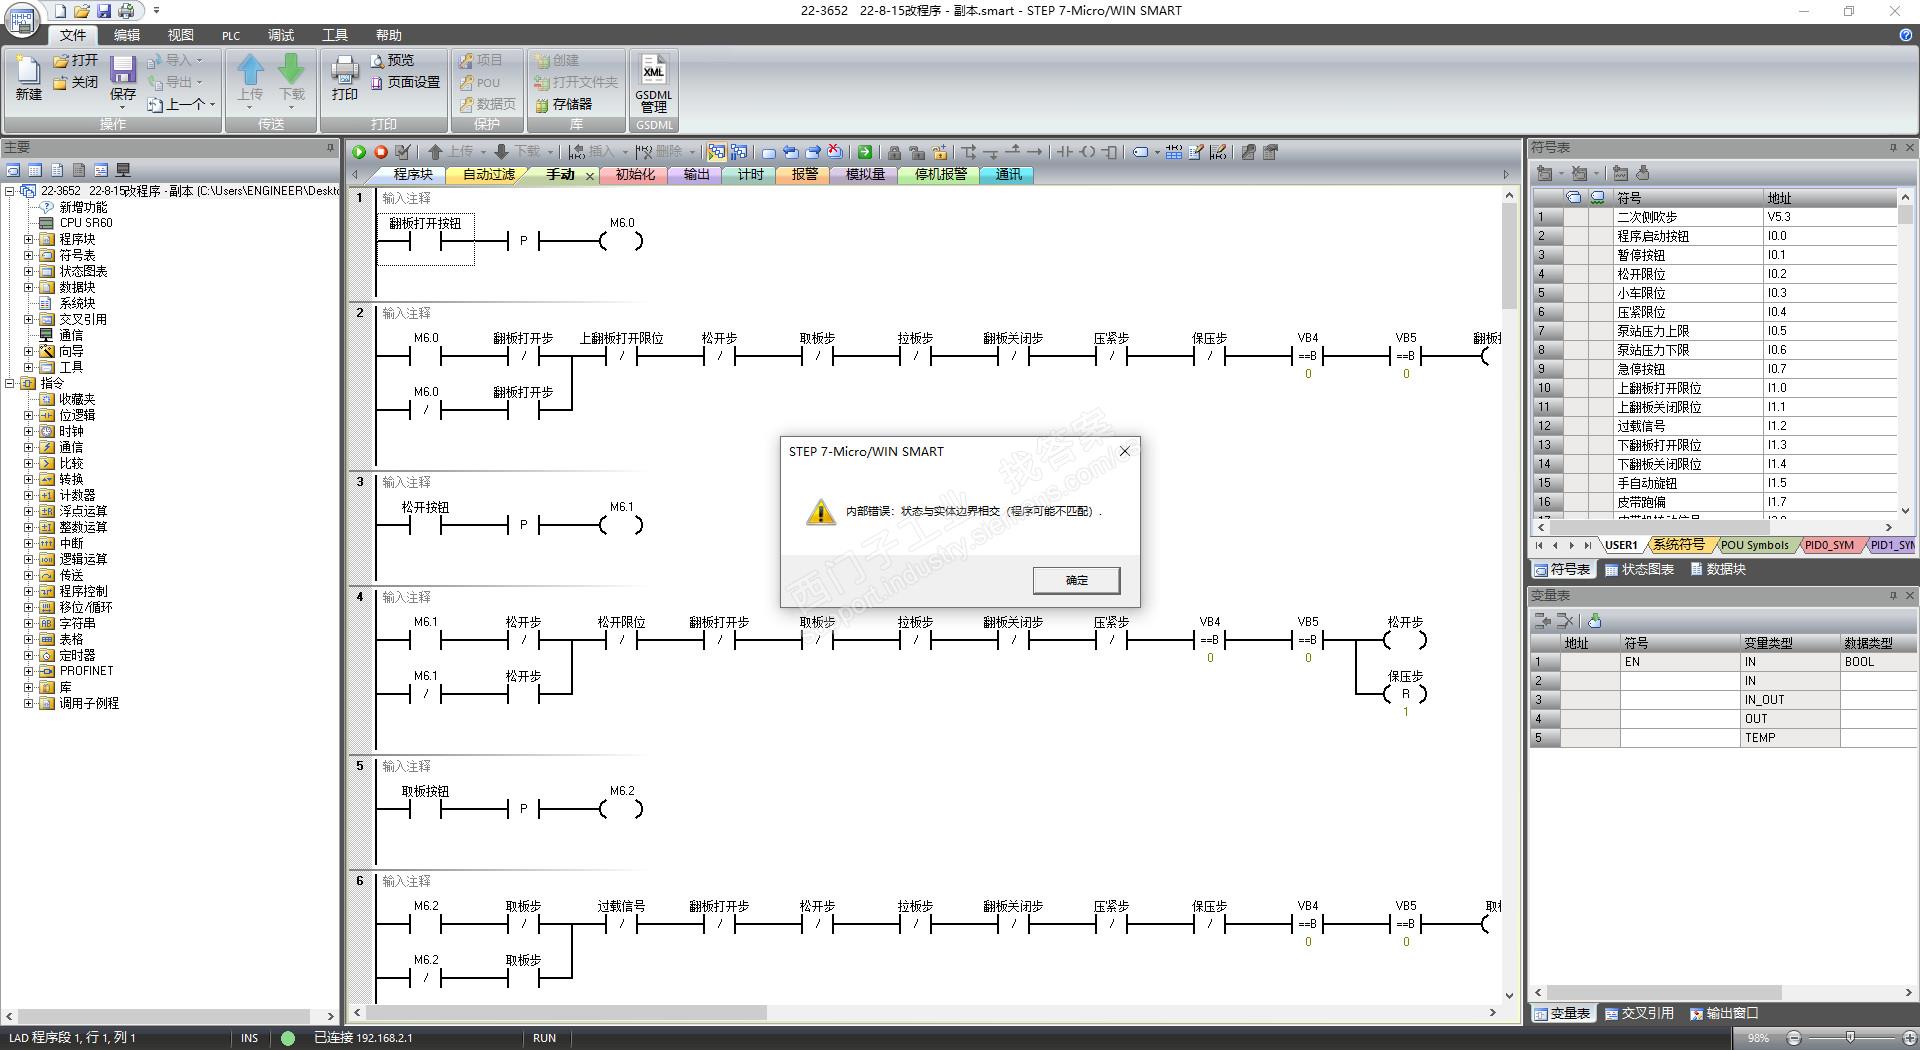The height and width of the screenshot is (1050, 1920).
Task: Switch to POU Symbols tab
Action: point(1754,545)
